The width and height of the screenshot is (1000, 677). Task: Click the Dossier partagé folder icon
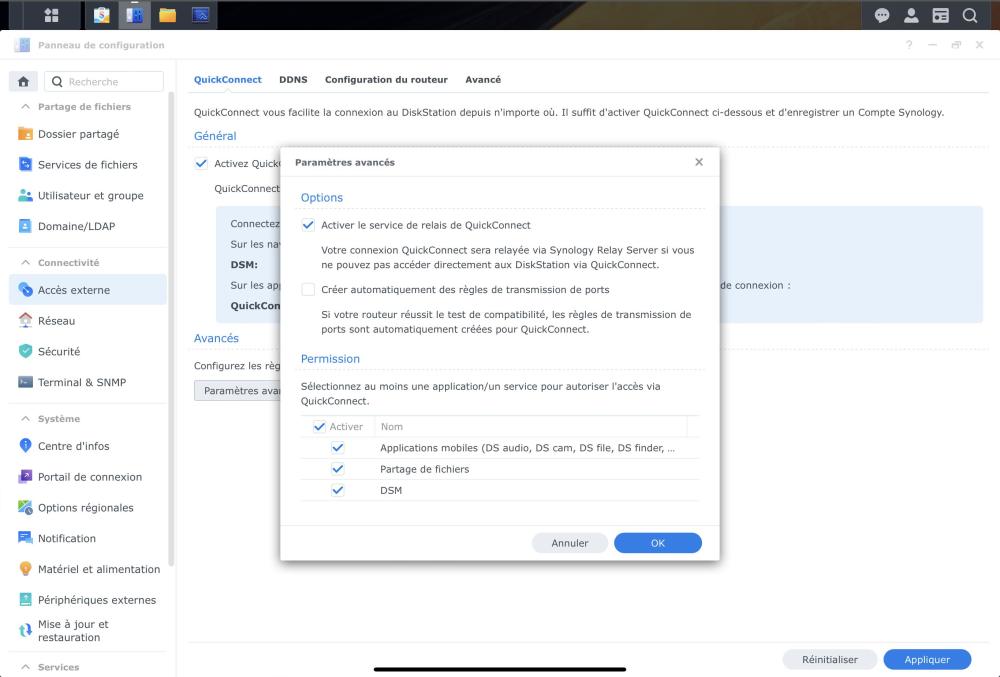(x=26, y=134)
